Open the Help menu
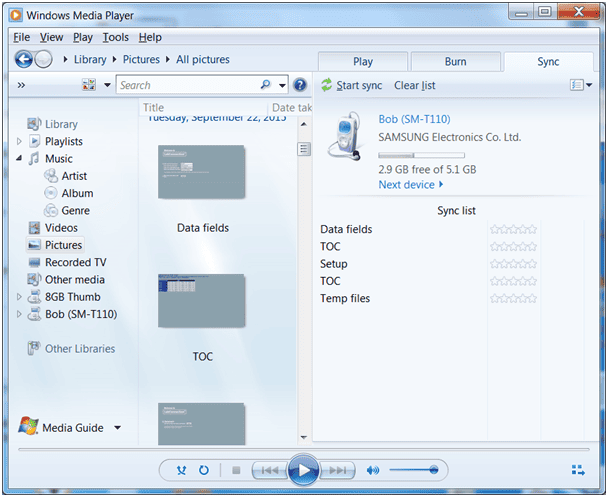This screenshot has width=608, height=497. (150, 37)
